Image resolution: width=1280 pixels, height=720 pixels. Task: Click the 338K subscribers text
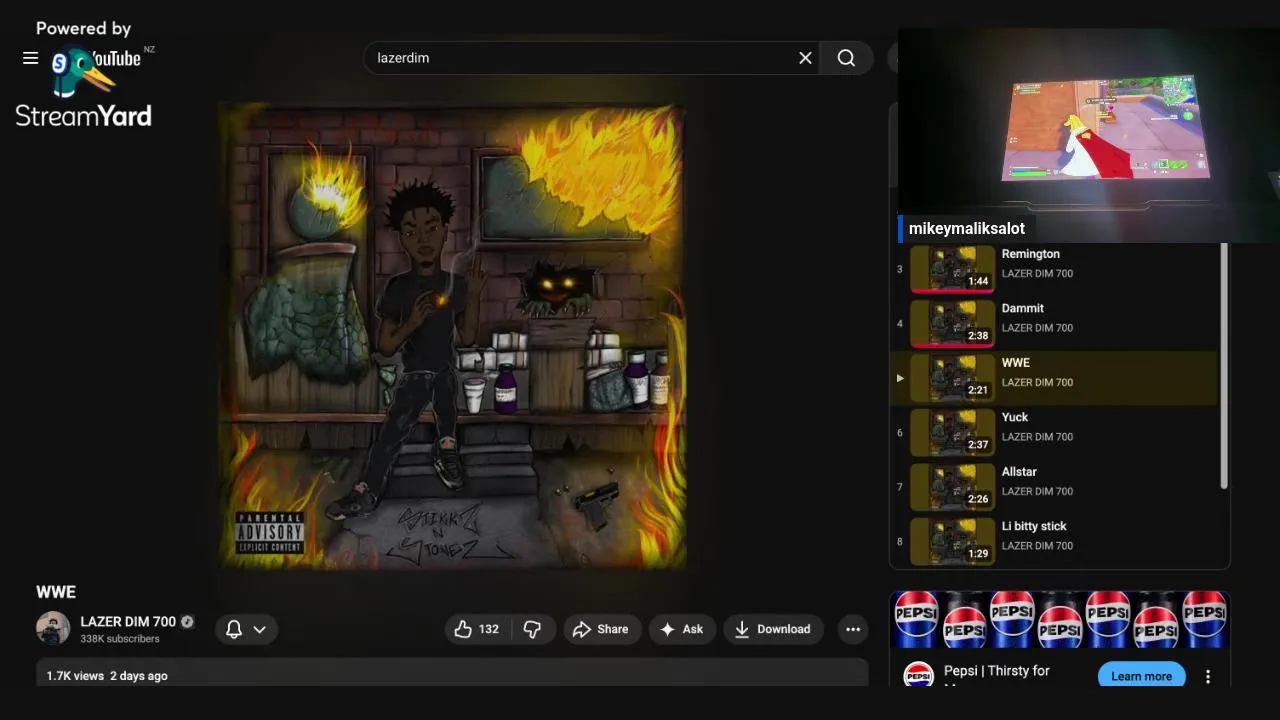[x=120, y=639]
